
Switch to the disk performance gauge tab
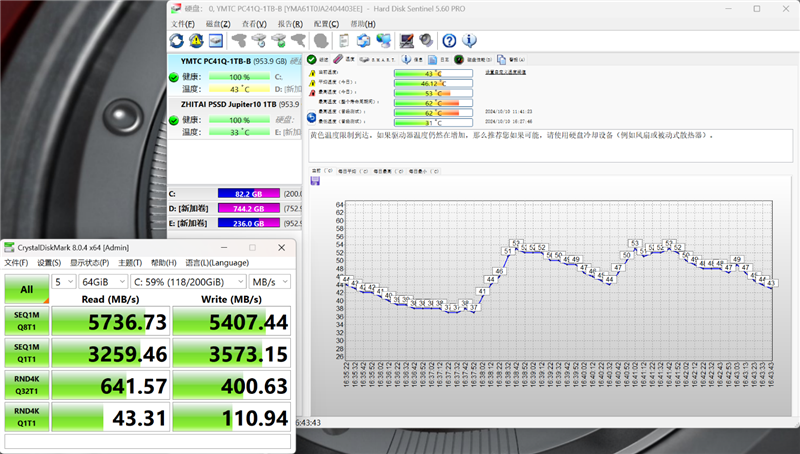(473, 60)
